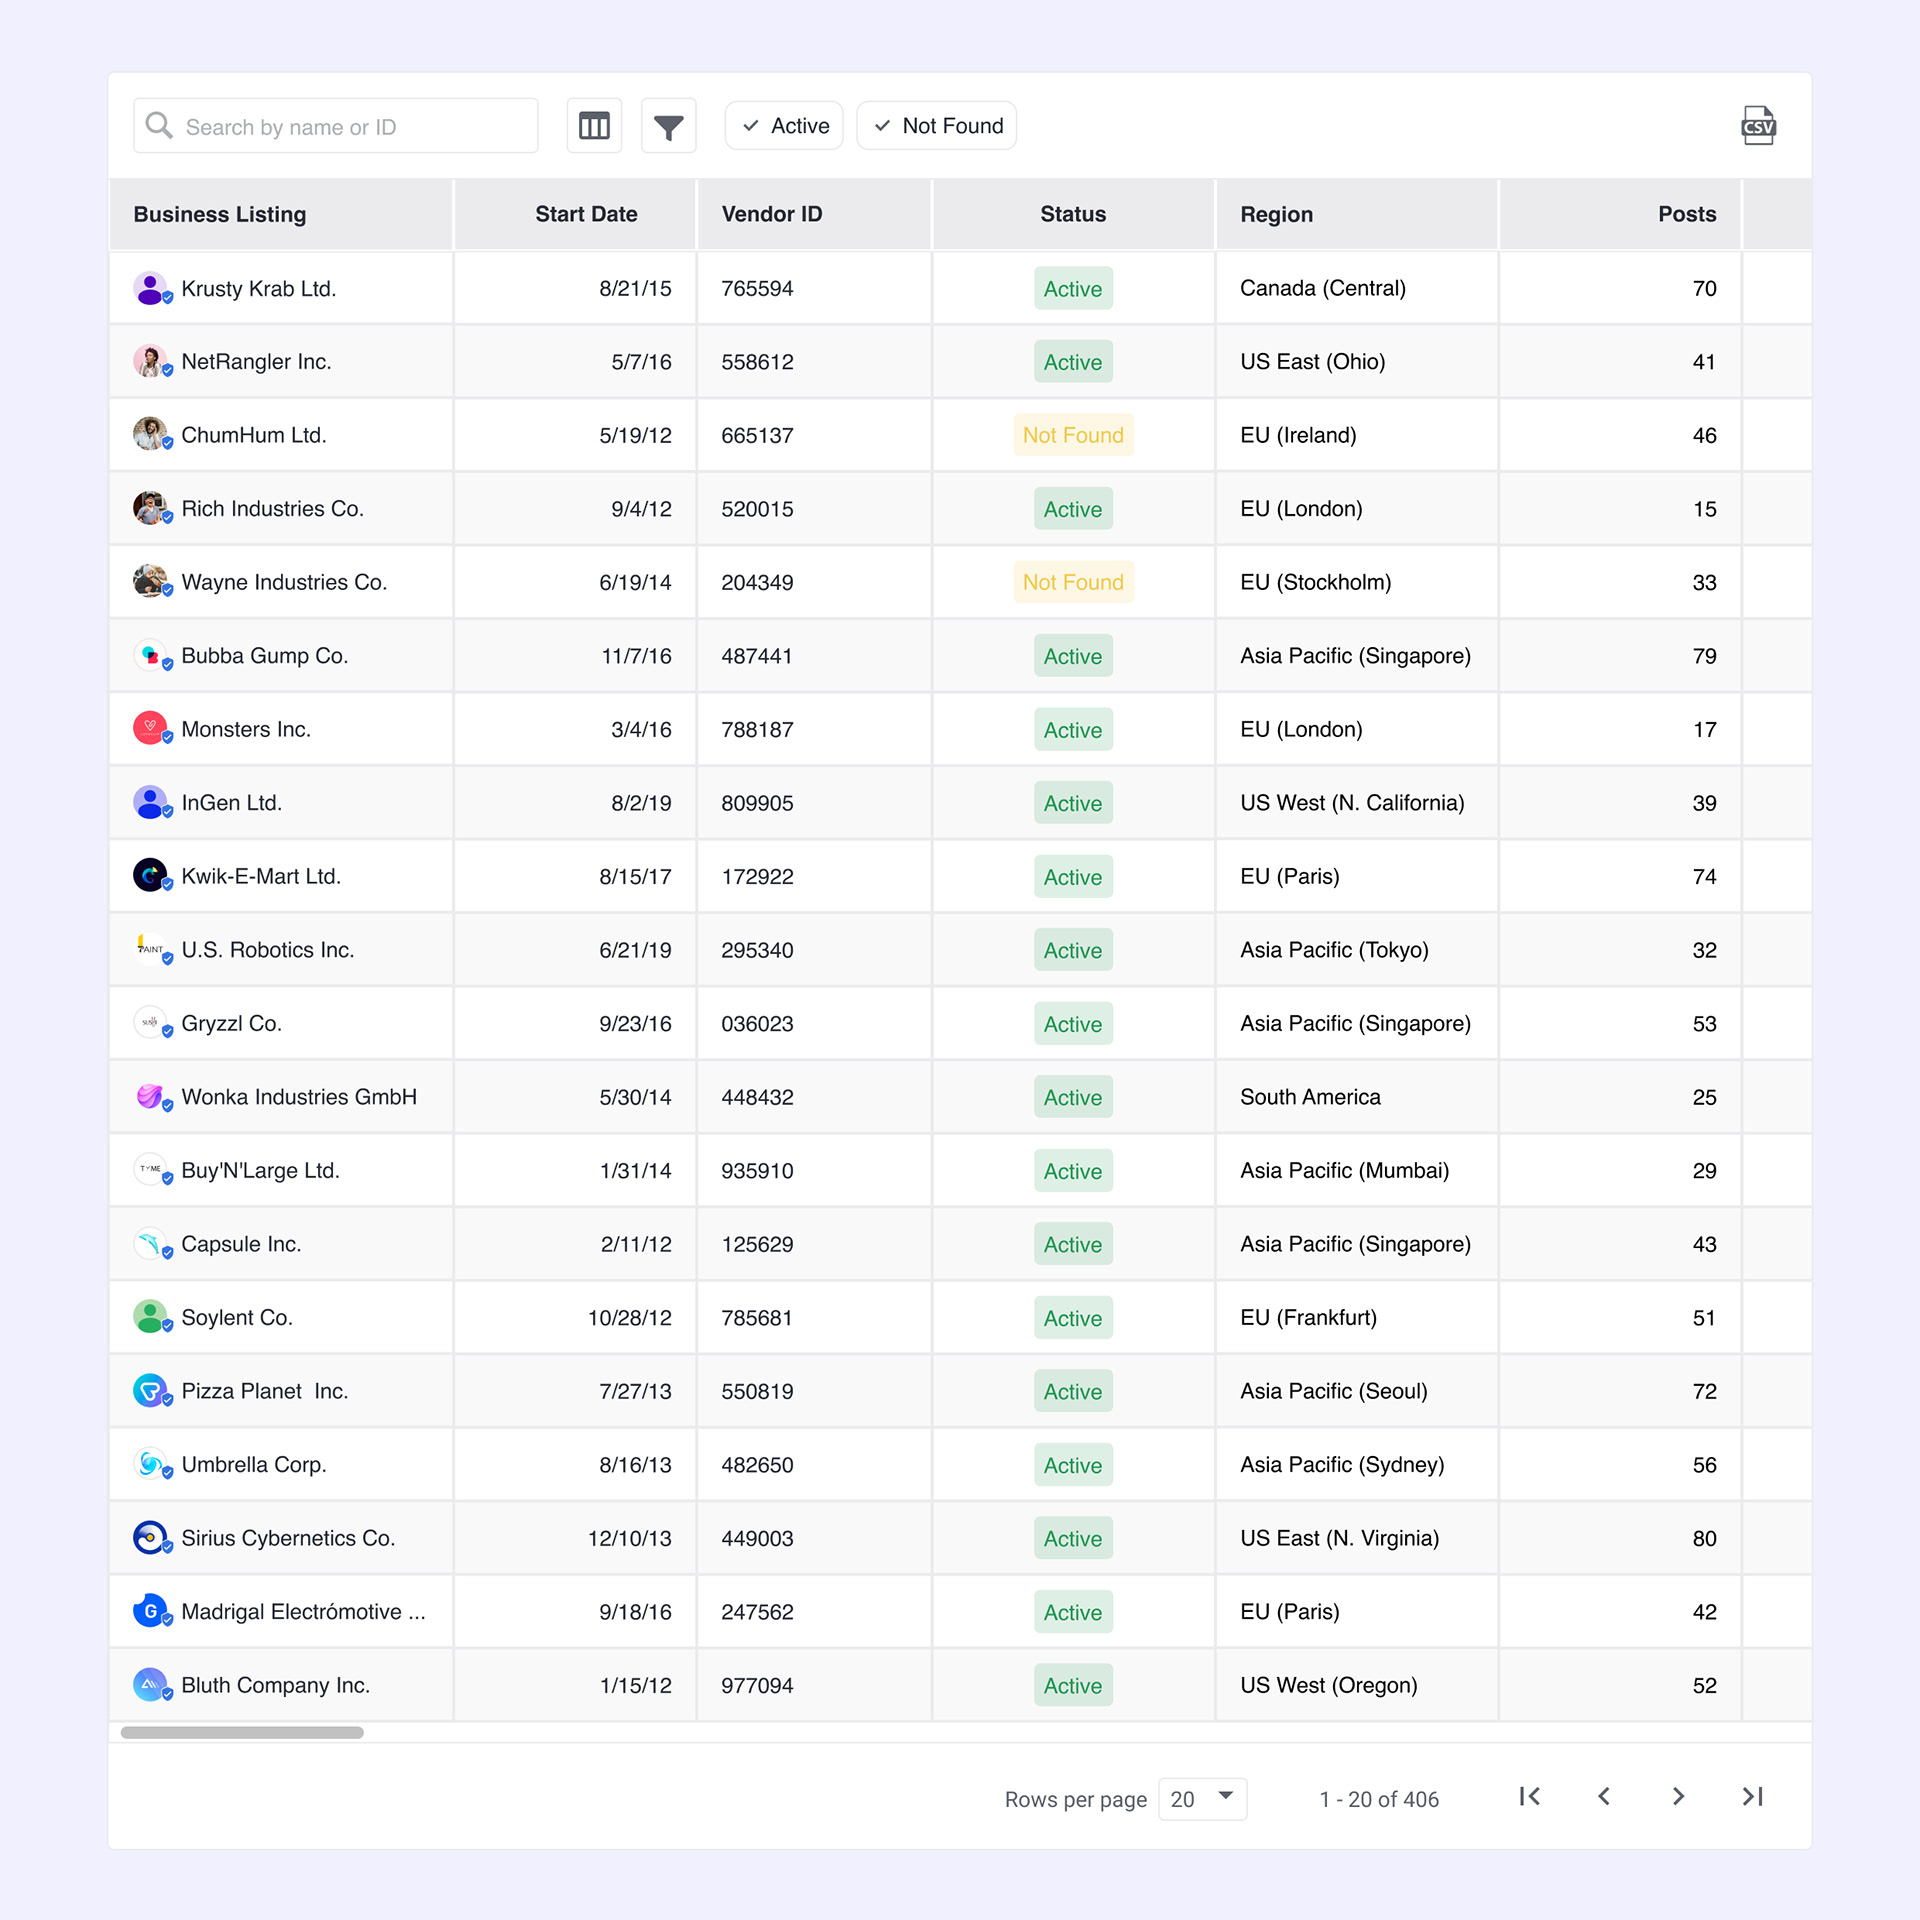Export table using CSV icon

tap(1757, 126)
